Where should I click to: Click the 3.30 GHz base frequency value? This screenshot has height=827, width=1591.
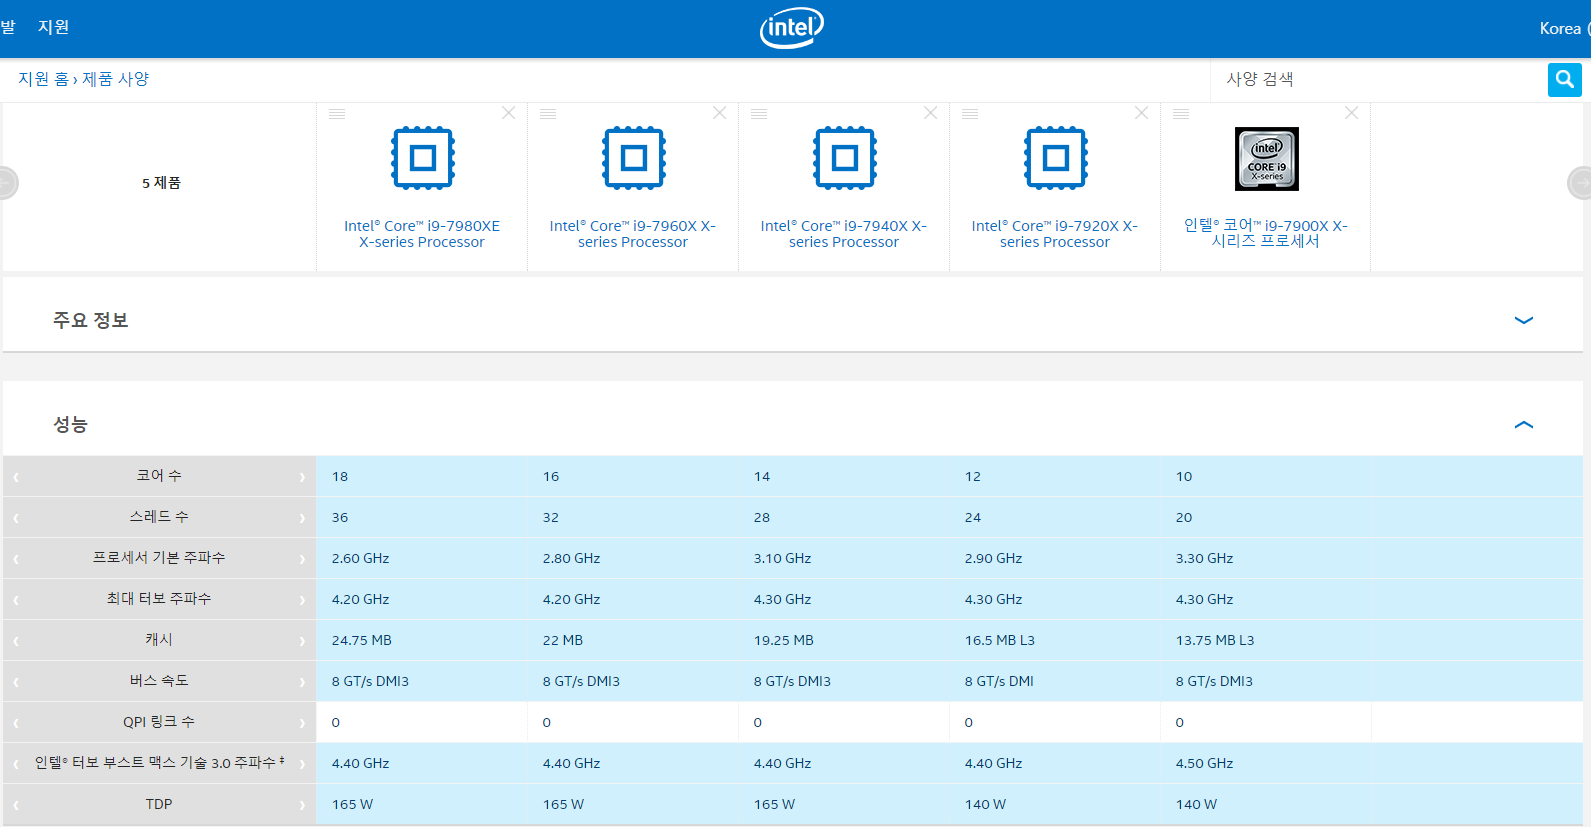(1205, 559)
